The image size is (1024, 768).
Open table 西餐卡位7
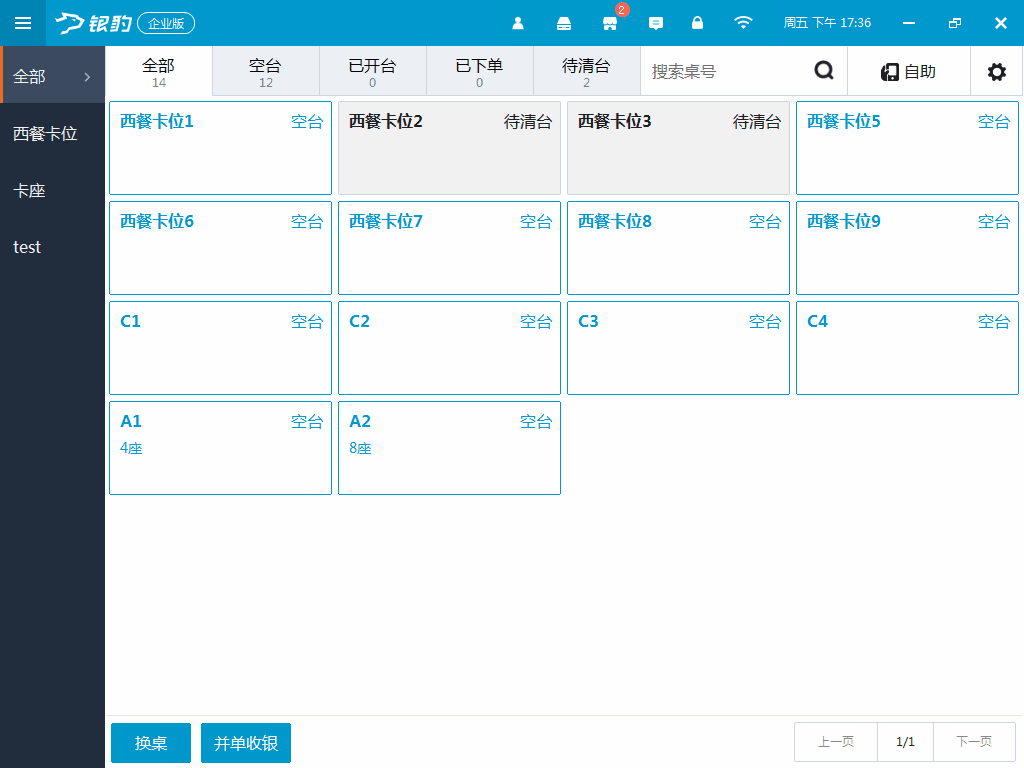click(x=449, y=248)
